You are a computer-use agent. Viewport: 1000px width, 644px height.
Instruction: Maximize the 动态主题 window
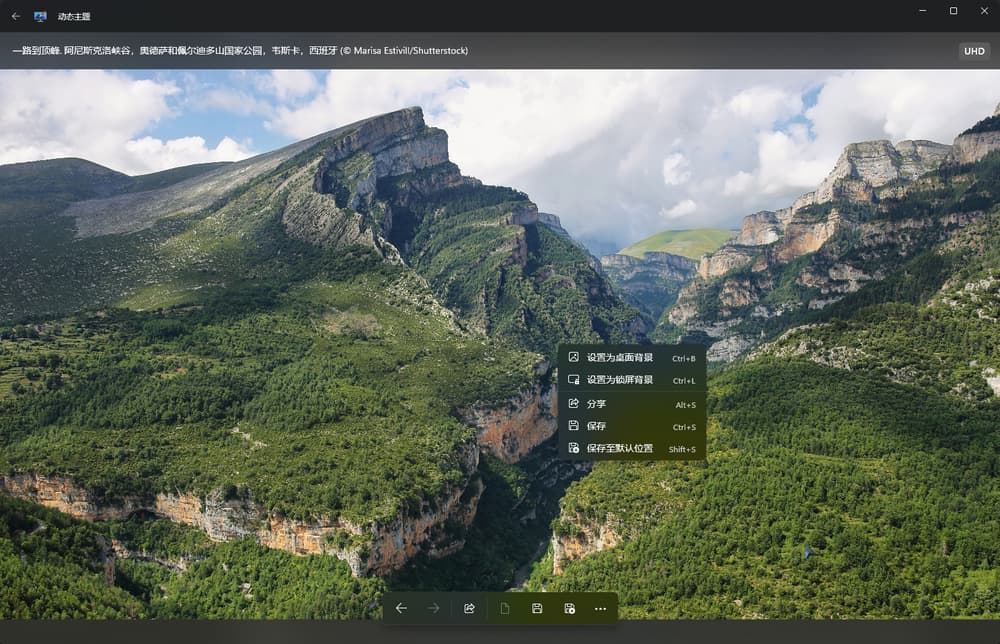(x=953, y=11)
